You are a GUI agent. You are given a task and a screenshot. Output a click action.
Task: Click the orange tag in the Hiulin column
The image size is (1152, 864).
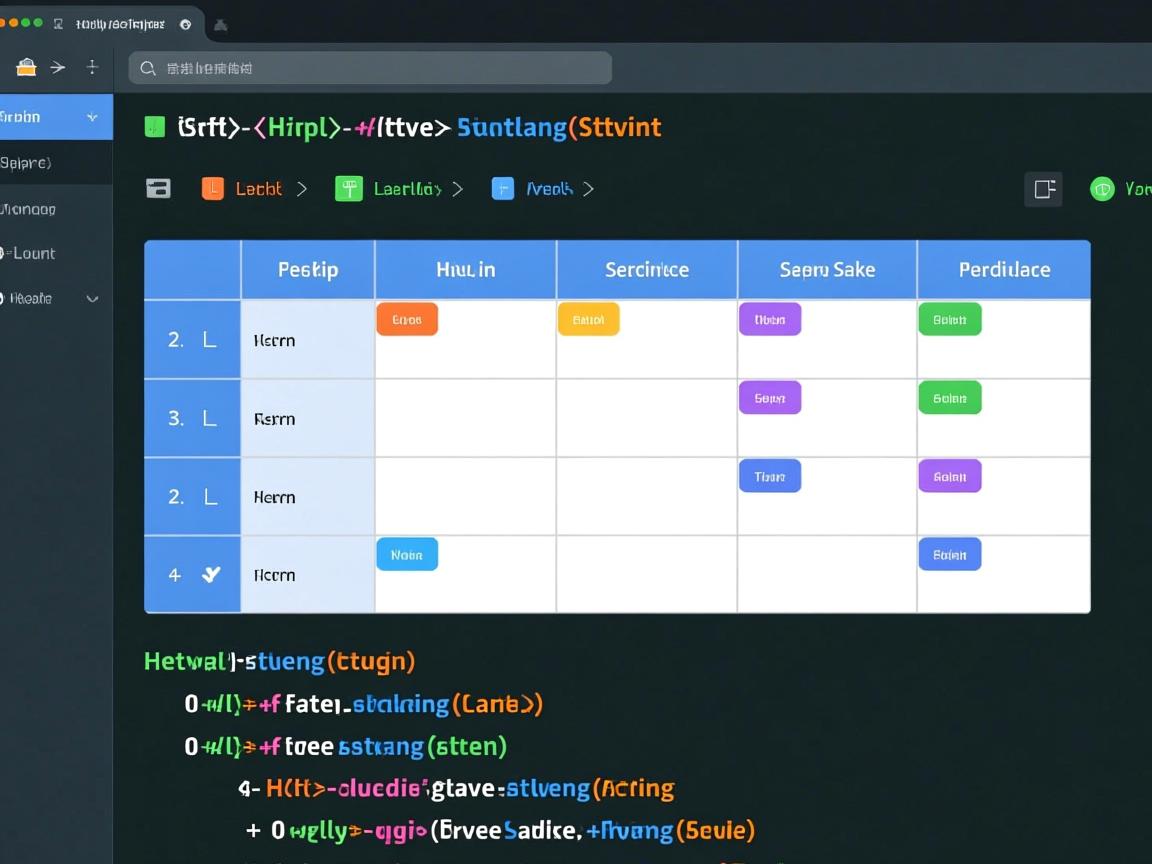[x=407, y=320]
